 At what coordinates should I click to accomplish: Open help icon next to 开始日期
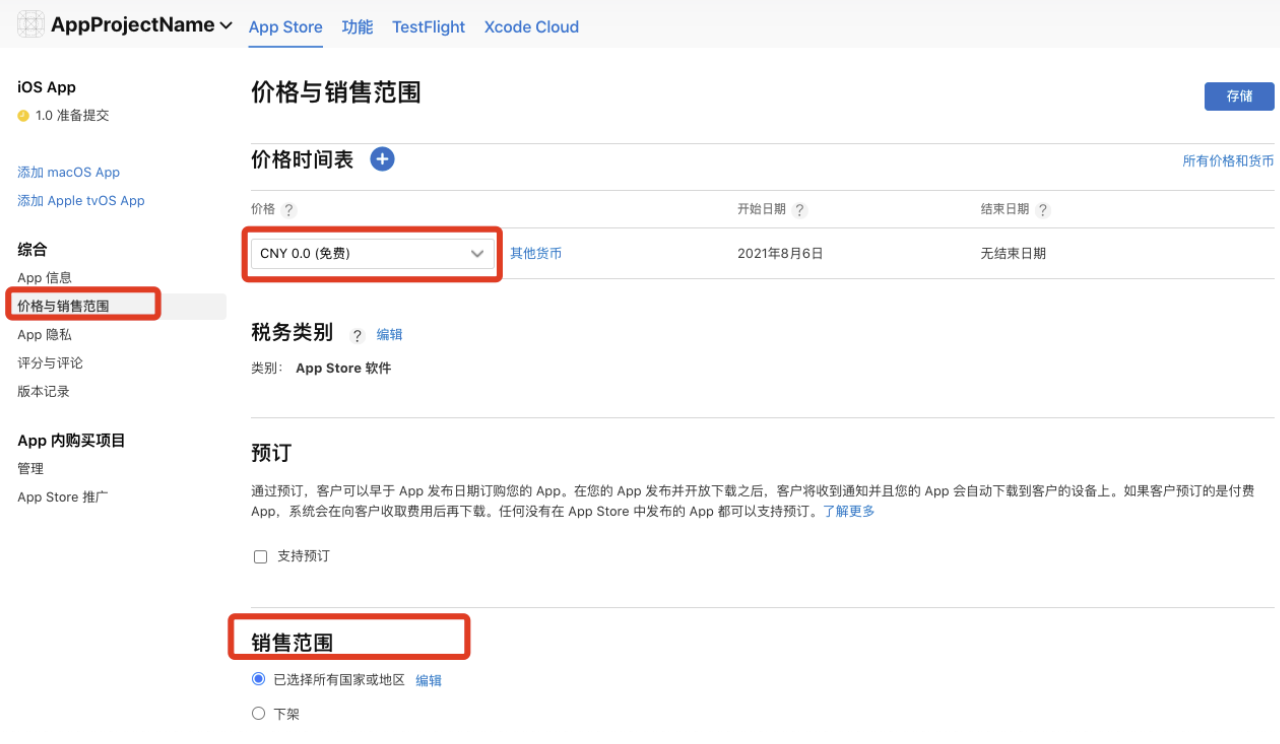click(800, 210)
